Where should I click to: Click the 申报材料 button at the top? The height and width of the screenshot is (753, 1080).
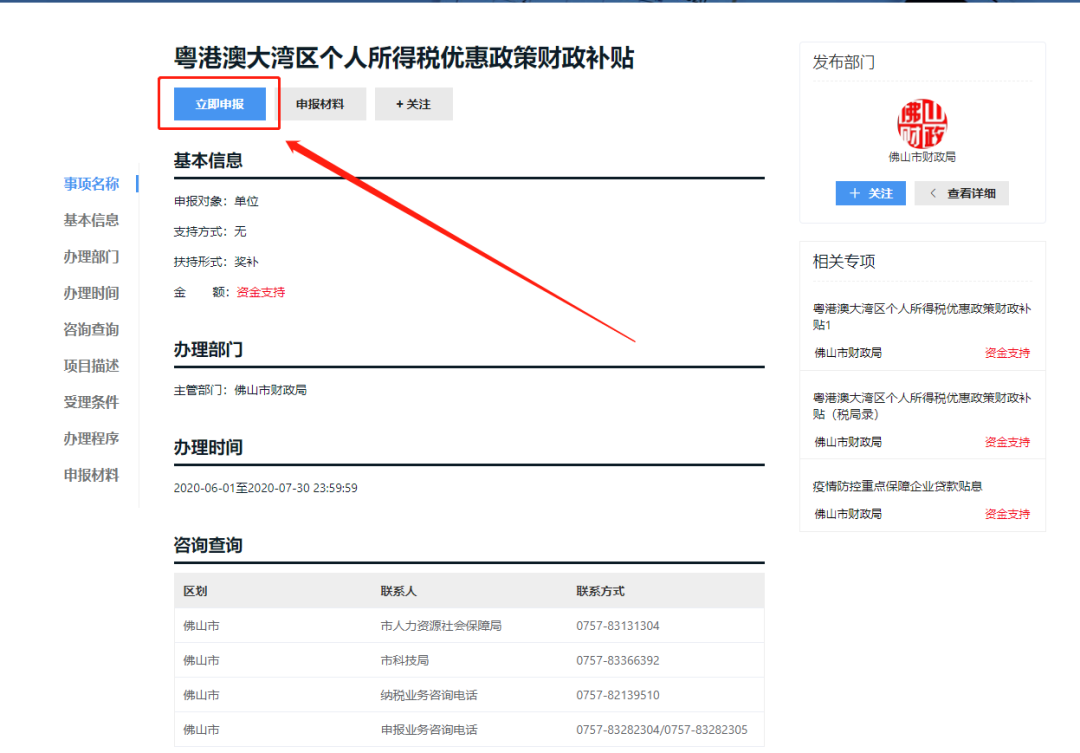pyautogui.click(x=322, y=103)
